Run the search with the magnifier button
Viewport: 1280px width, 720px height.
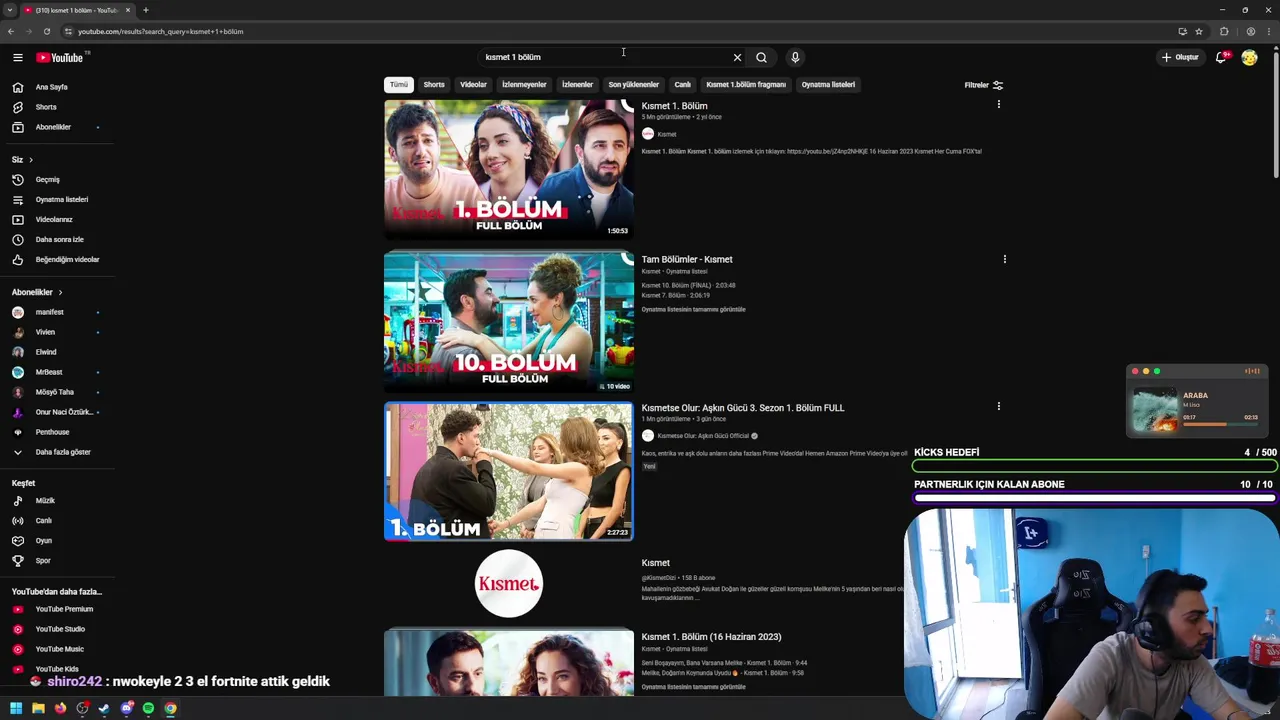click(761, 57)
